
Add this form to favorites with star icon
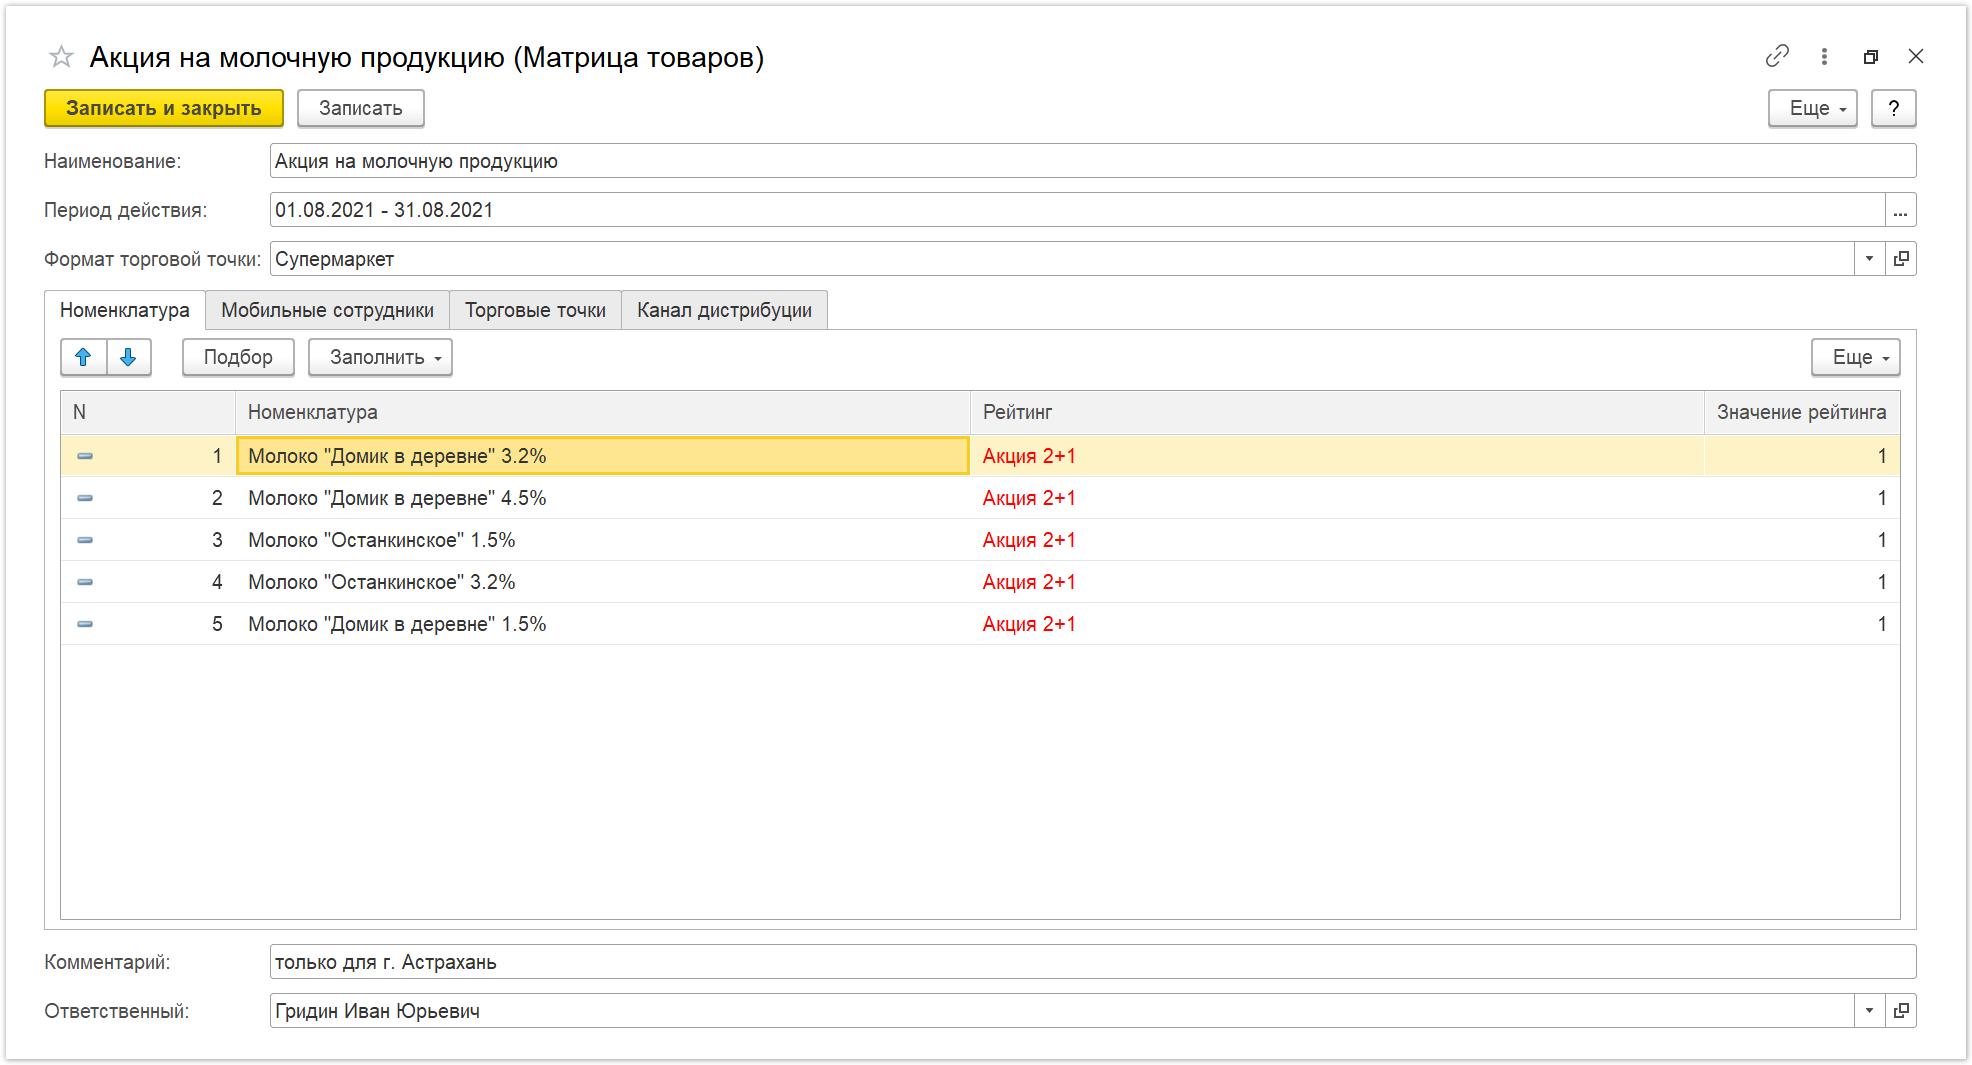(x=61, y=57)
